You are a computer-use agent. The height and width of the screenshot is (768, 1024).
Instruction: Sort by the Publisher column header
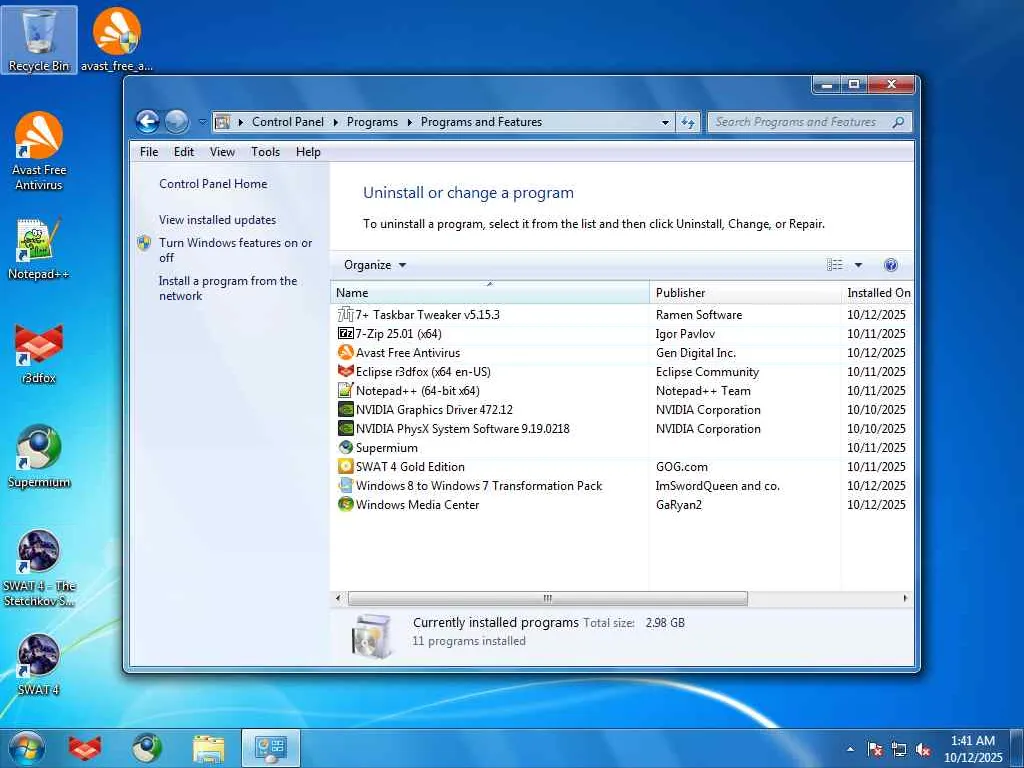coord(745,293)
